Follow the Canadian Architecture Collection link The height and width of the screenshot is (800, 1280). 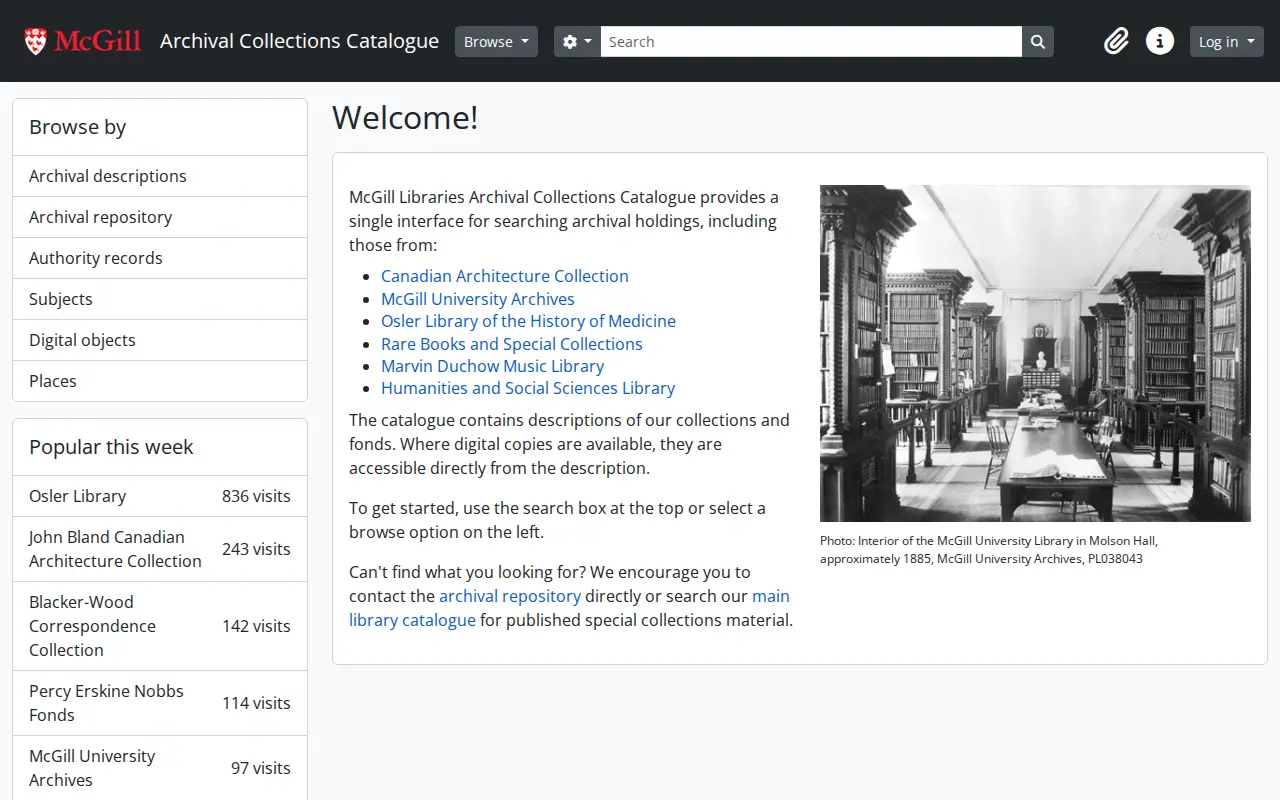pyautogui.click(x=505, y=276)
